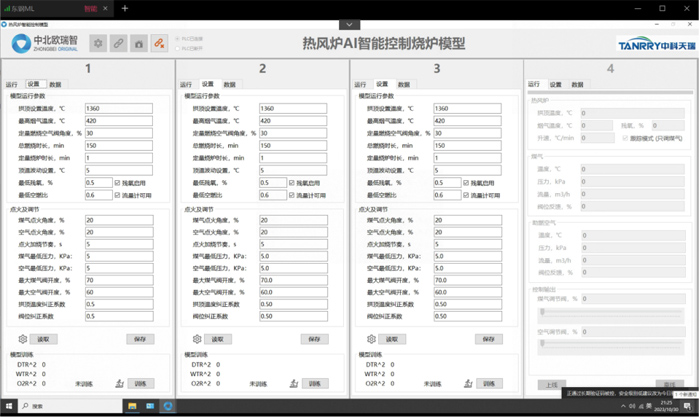The height and width of the screenshot is (417, 700).
Task: Switch to 运行 tab in panel 1
Action: click(12, 85)
